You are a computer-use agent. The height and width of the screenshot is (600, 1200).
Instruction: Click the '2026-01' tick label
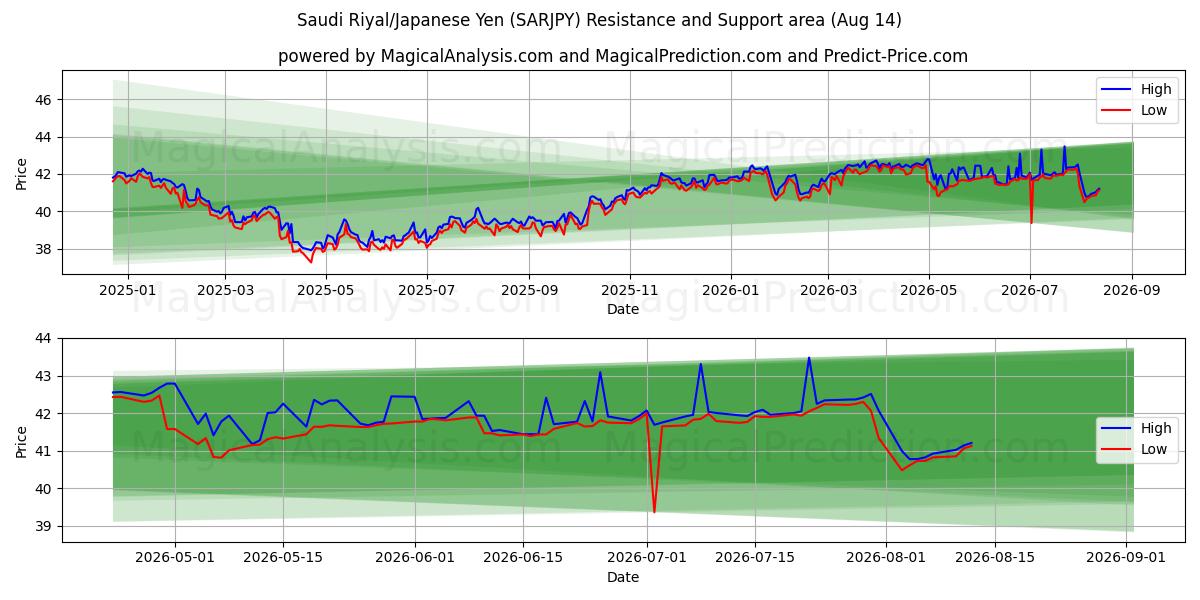pyautogui.click(x=730, y=290)
